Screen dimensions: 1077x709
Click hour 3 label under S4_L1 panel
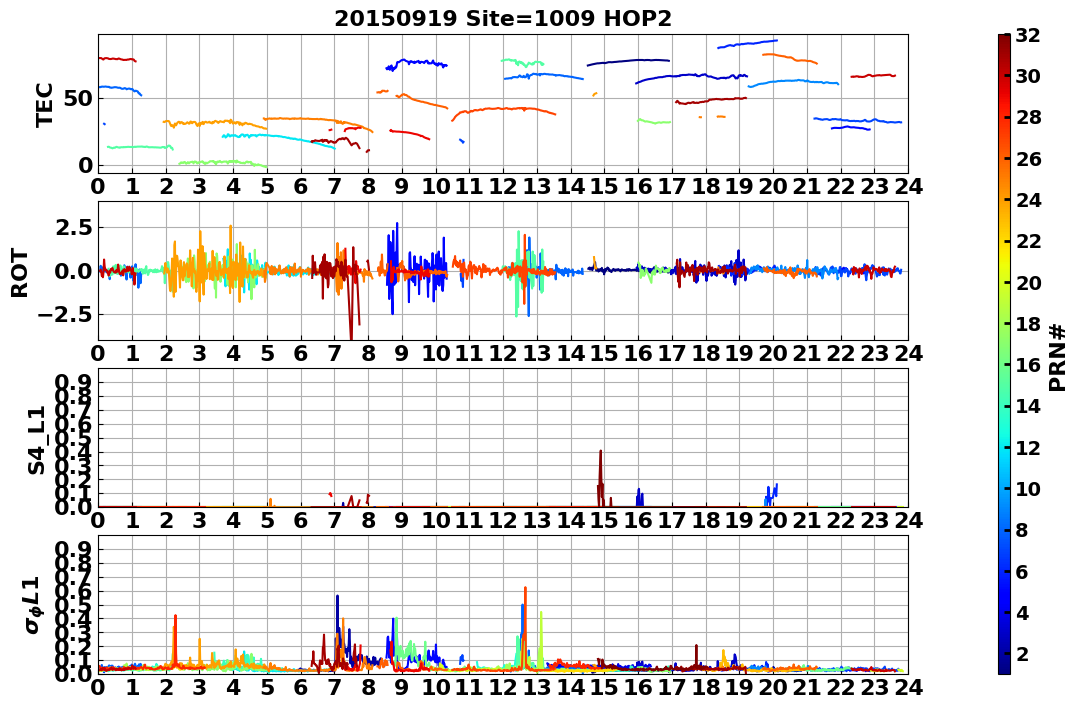click(x=200, y=520)
